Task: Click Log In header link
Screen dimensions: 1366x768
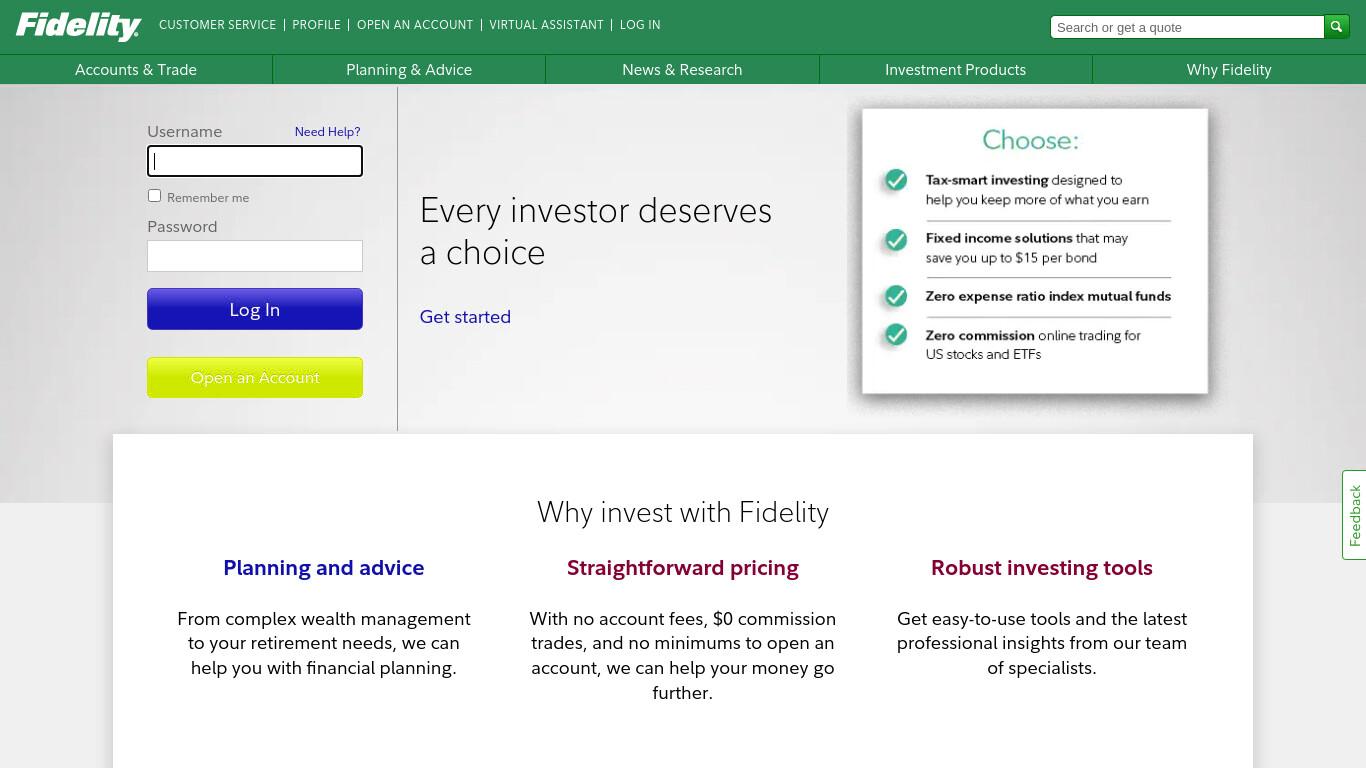Action: click(640, 25)
